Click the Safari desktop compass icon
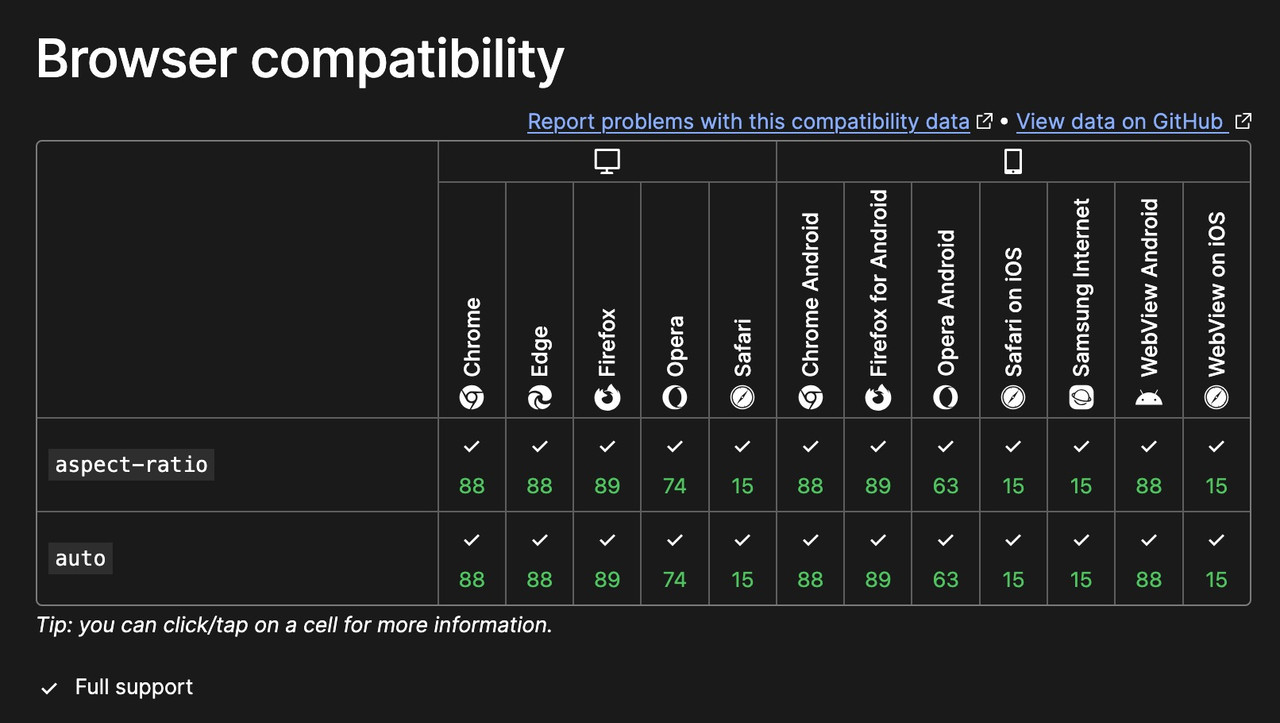This screenshot has height=723, width=1280. (742, 398)
